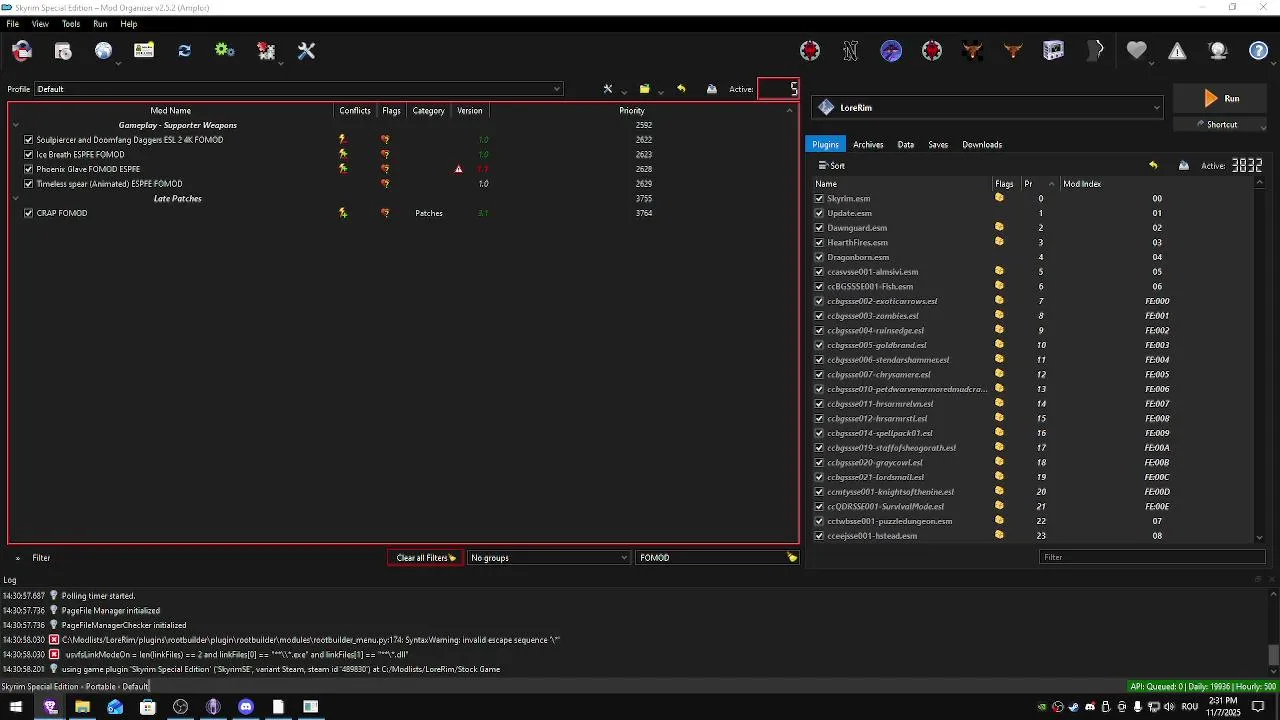Uncheck Ice Breath ESPFE FOMOD mod
Image resolution: width=1280 pixels, height=720 pixels.
[29, 154]
